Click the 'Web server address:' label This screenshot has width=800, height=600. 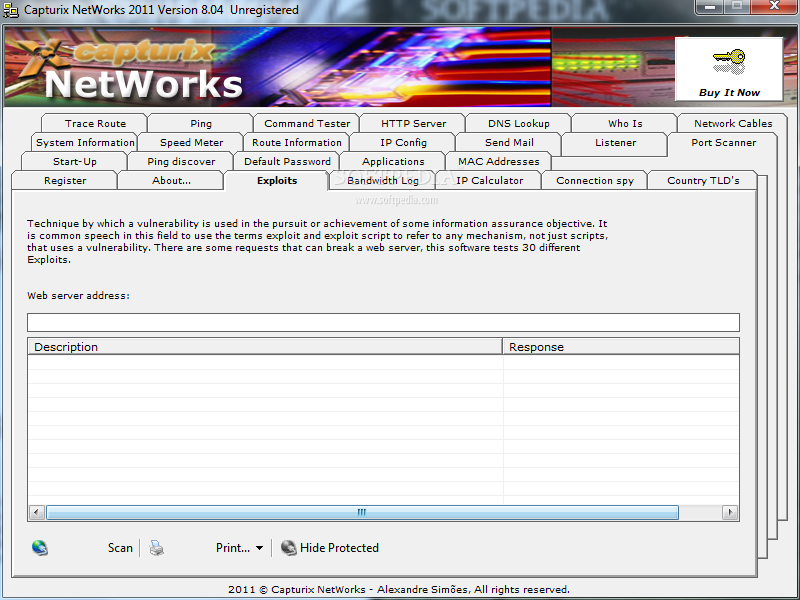pyautogui.click(x=78, y=295)
